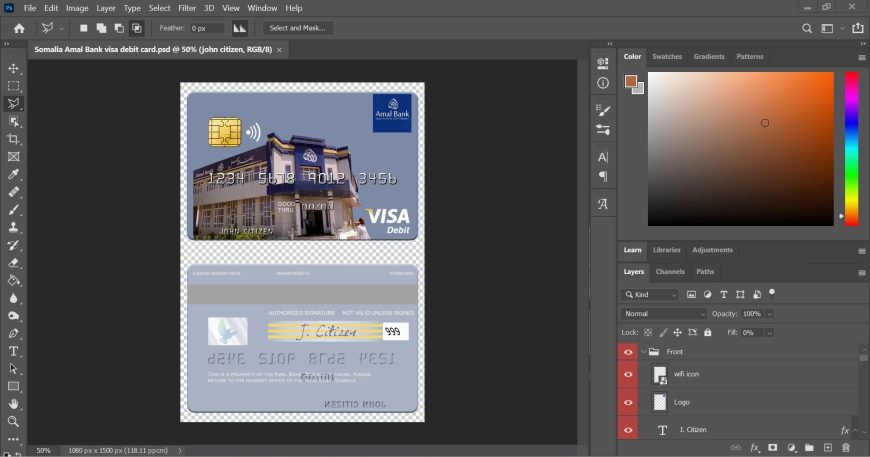This screenshot has height=457, width=870.
Task: Open the layer Kind filter dropdown
Action: point(651,294)
